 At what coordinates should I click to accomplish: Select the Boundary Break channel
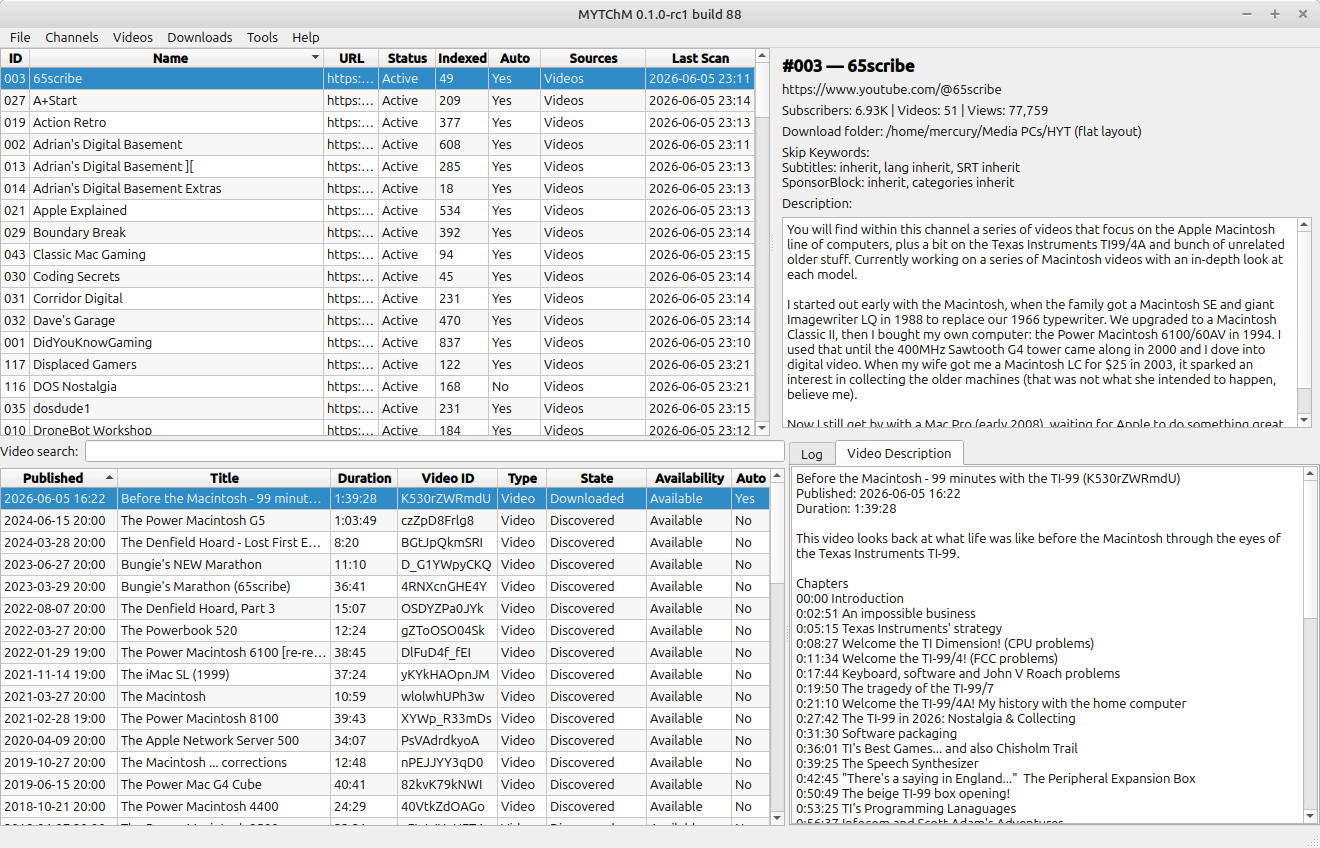pyautogui.click(x=377, y=232)
